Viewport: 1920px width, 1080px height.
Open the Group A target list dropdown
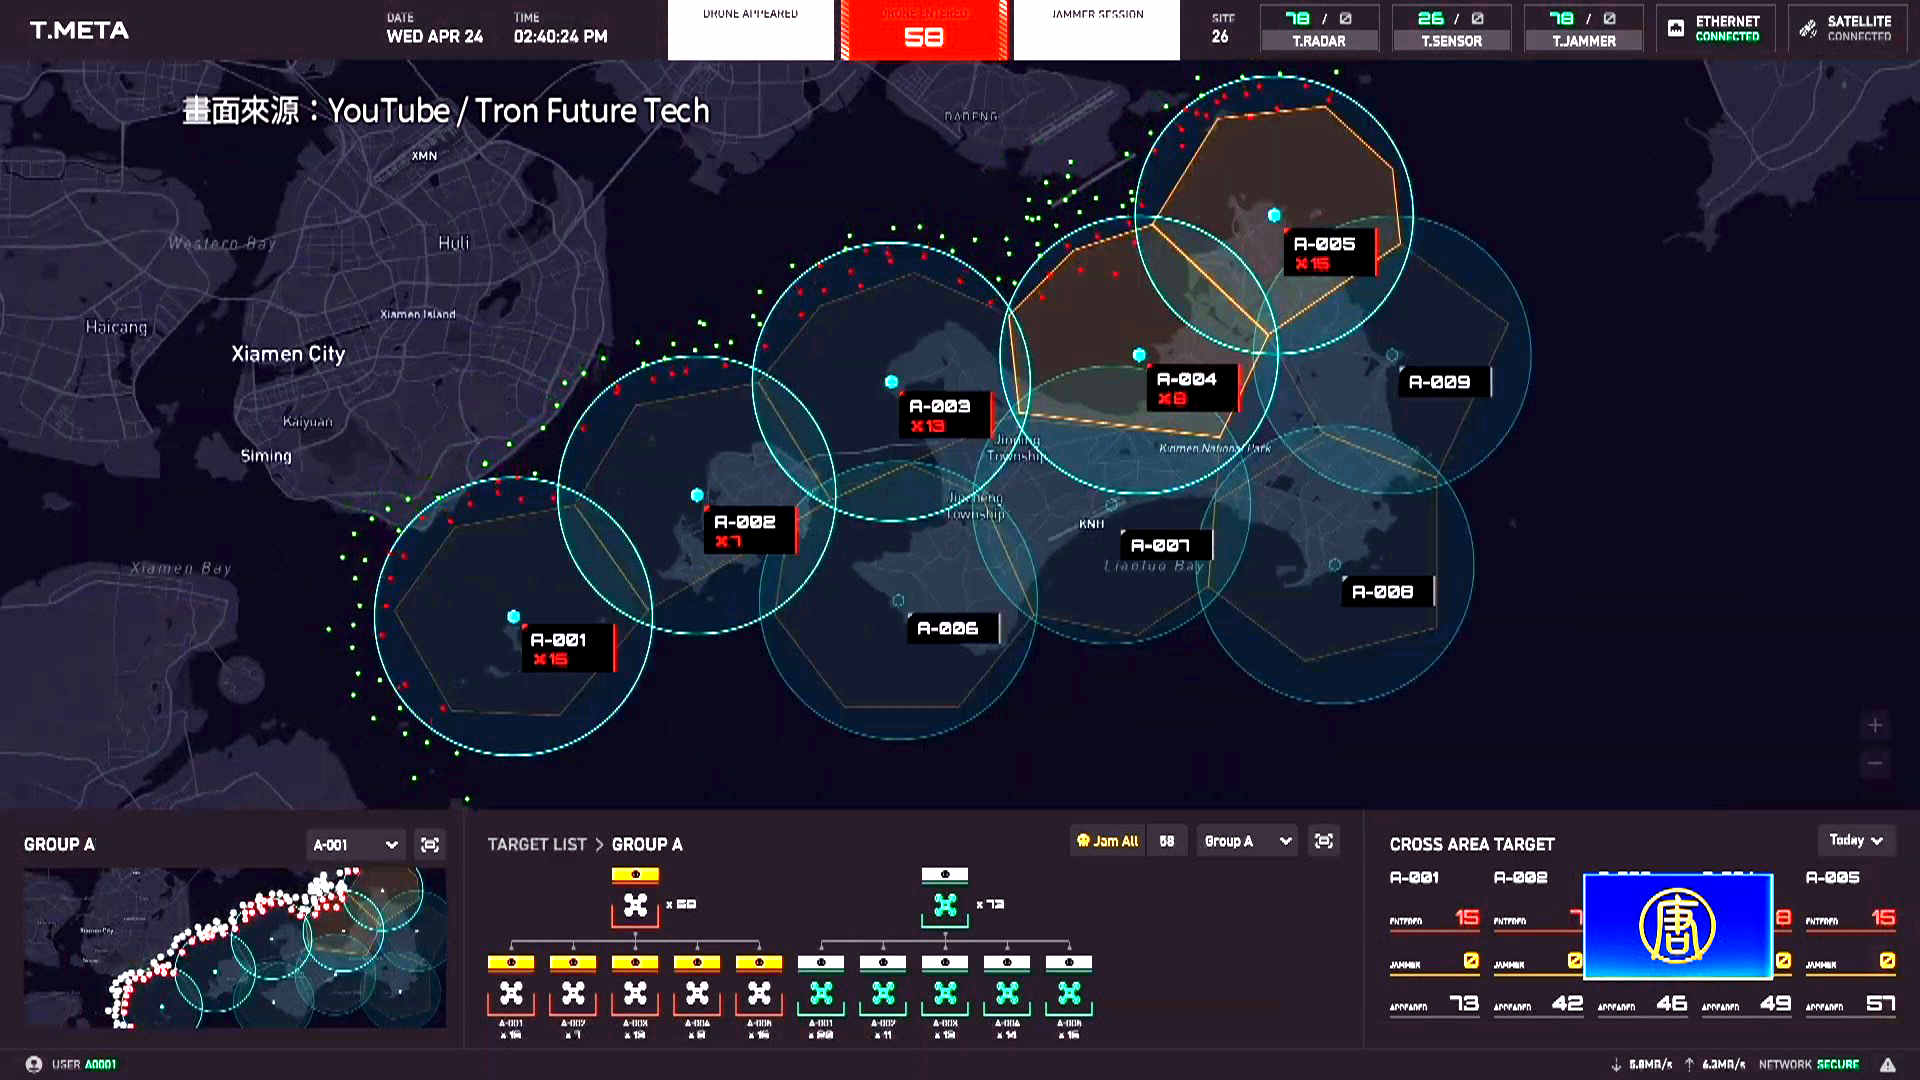pyautogui.click(x=1247, y=841)
